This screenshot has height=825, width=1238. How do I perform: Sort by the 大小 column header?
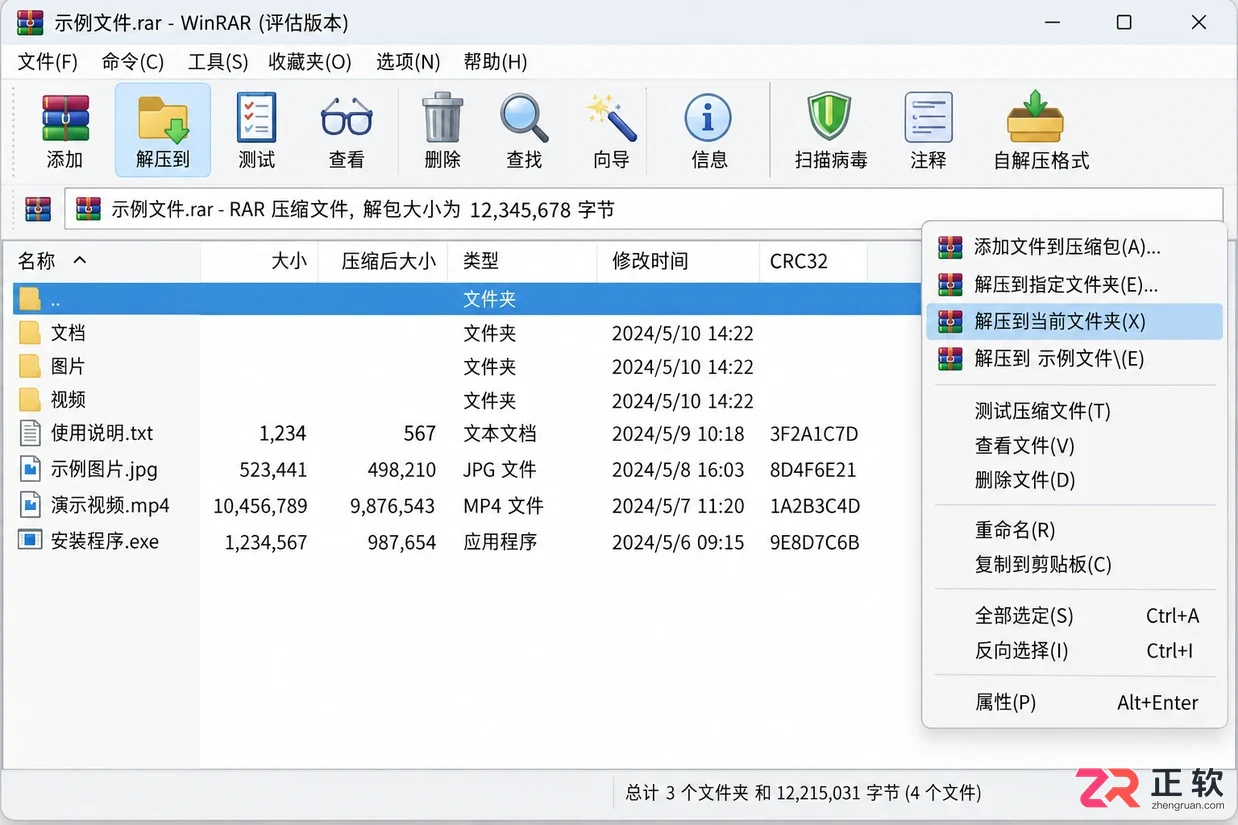tap(260, 261)
